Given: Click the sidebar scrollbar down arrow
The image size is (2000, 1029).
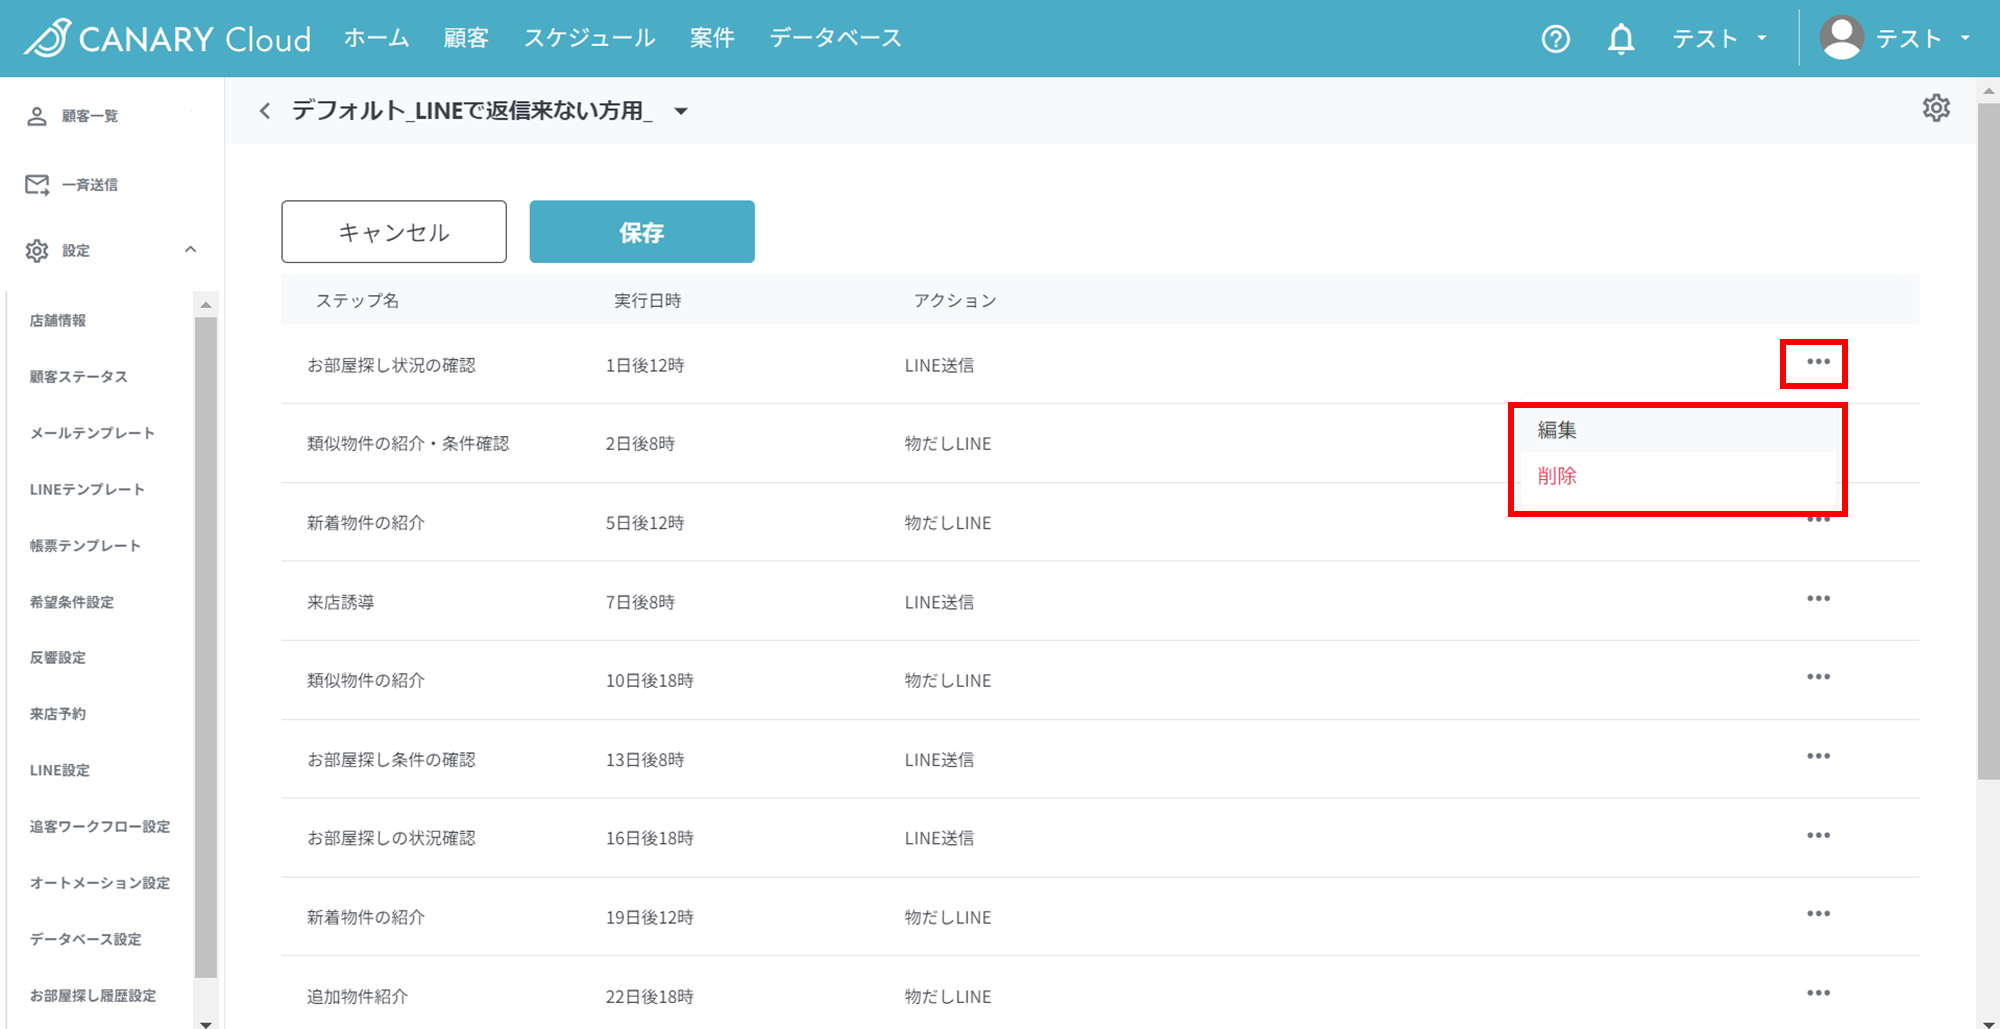Looking at the screenshot, I should click(206, 1023).
